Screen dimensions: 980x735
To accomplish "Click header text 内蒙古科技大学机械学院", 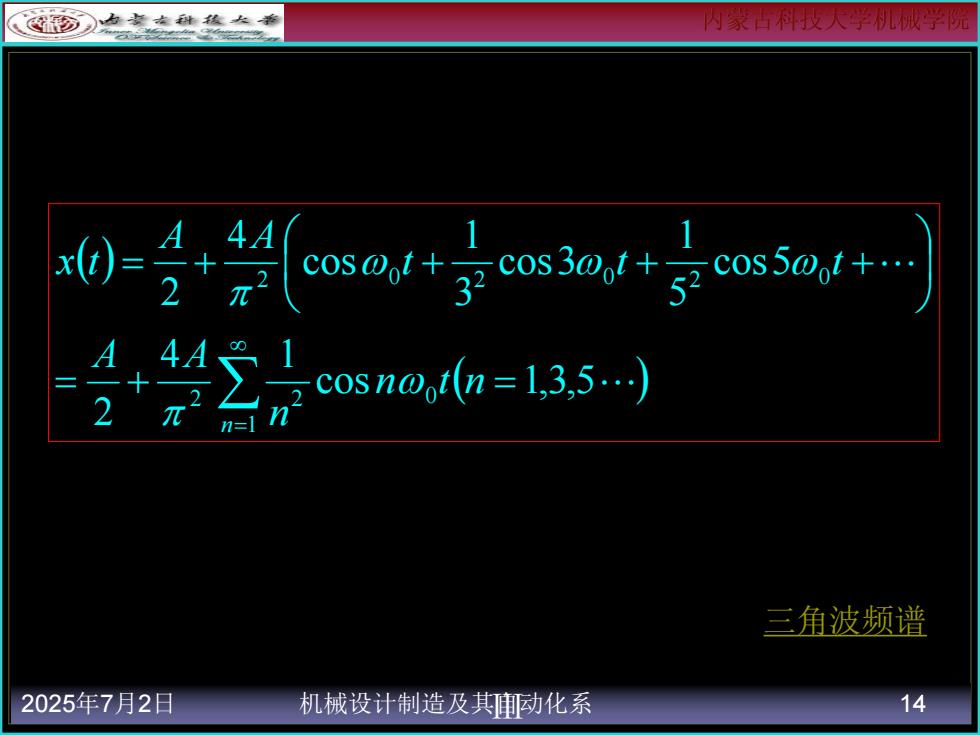I will pyautogui.click(x=836, y=20).
